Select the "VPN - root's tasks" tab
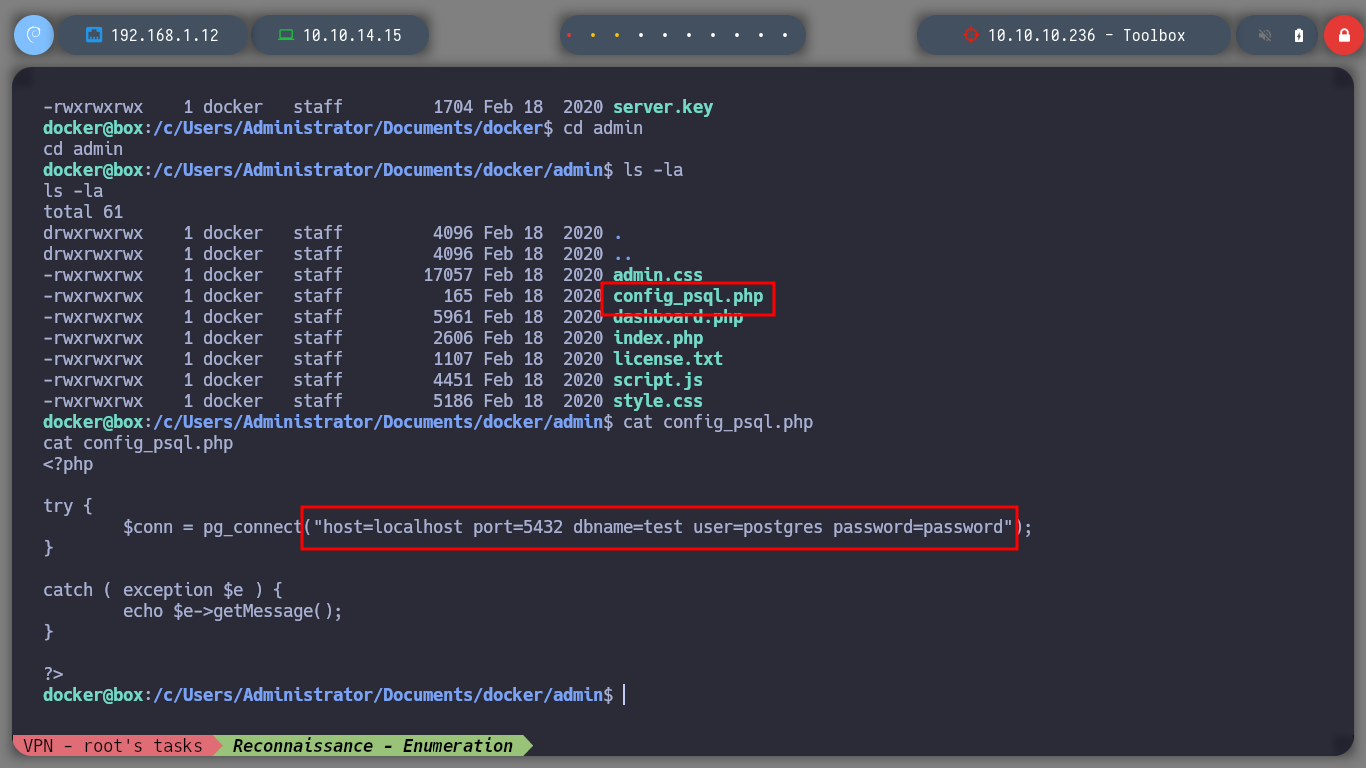This screenshot has height=768, width=1366. tap(113, 746)
